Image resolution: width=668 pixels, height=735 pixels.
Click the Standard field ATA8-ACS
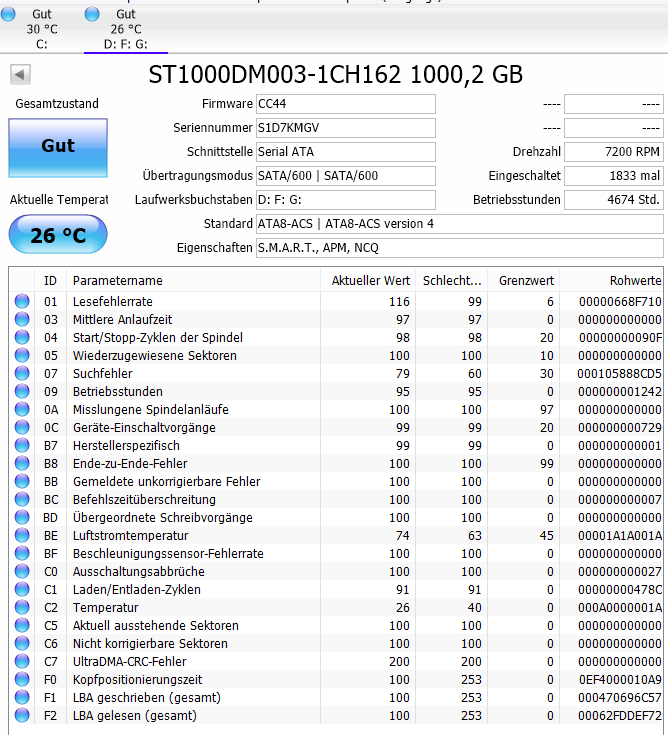pyautogui.click(x=459, y=224)
